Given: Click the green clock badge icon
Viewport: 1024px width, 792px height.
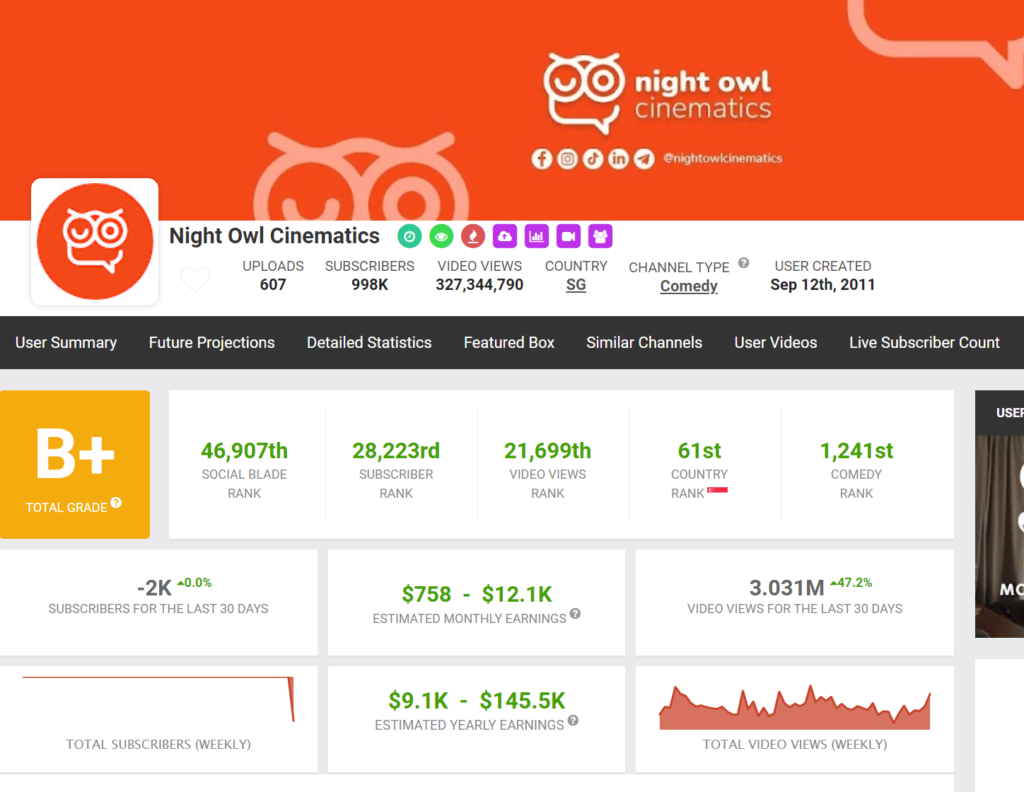Looking at the screenshot, I should [409, 236].
